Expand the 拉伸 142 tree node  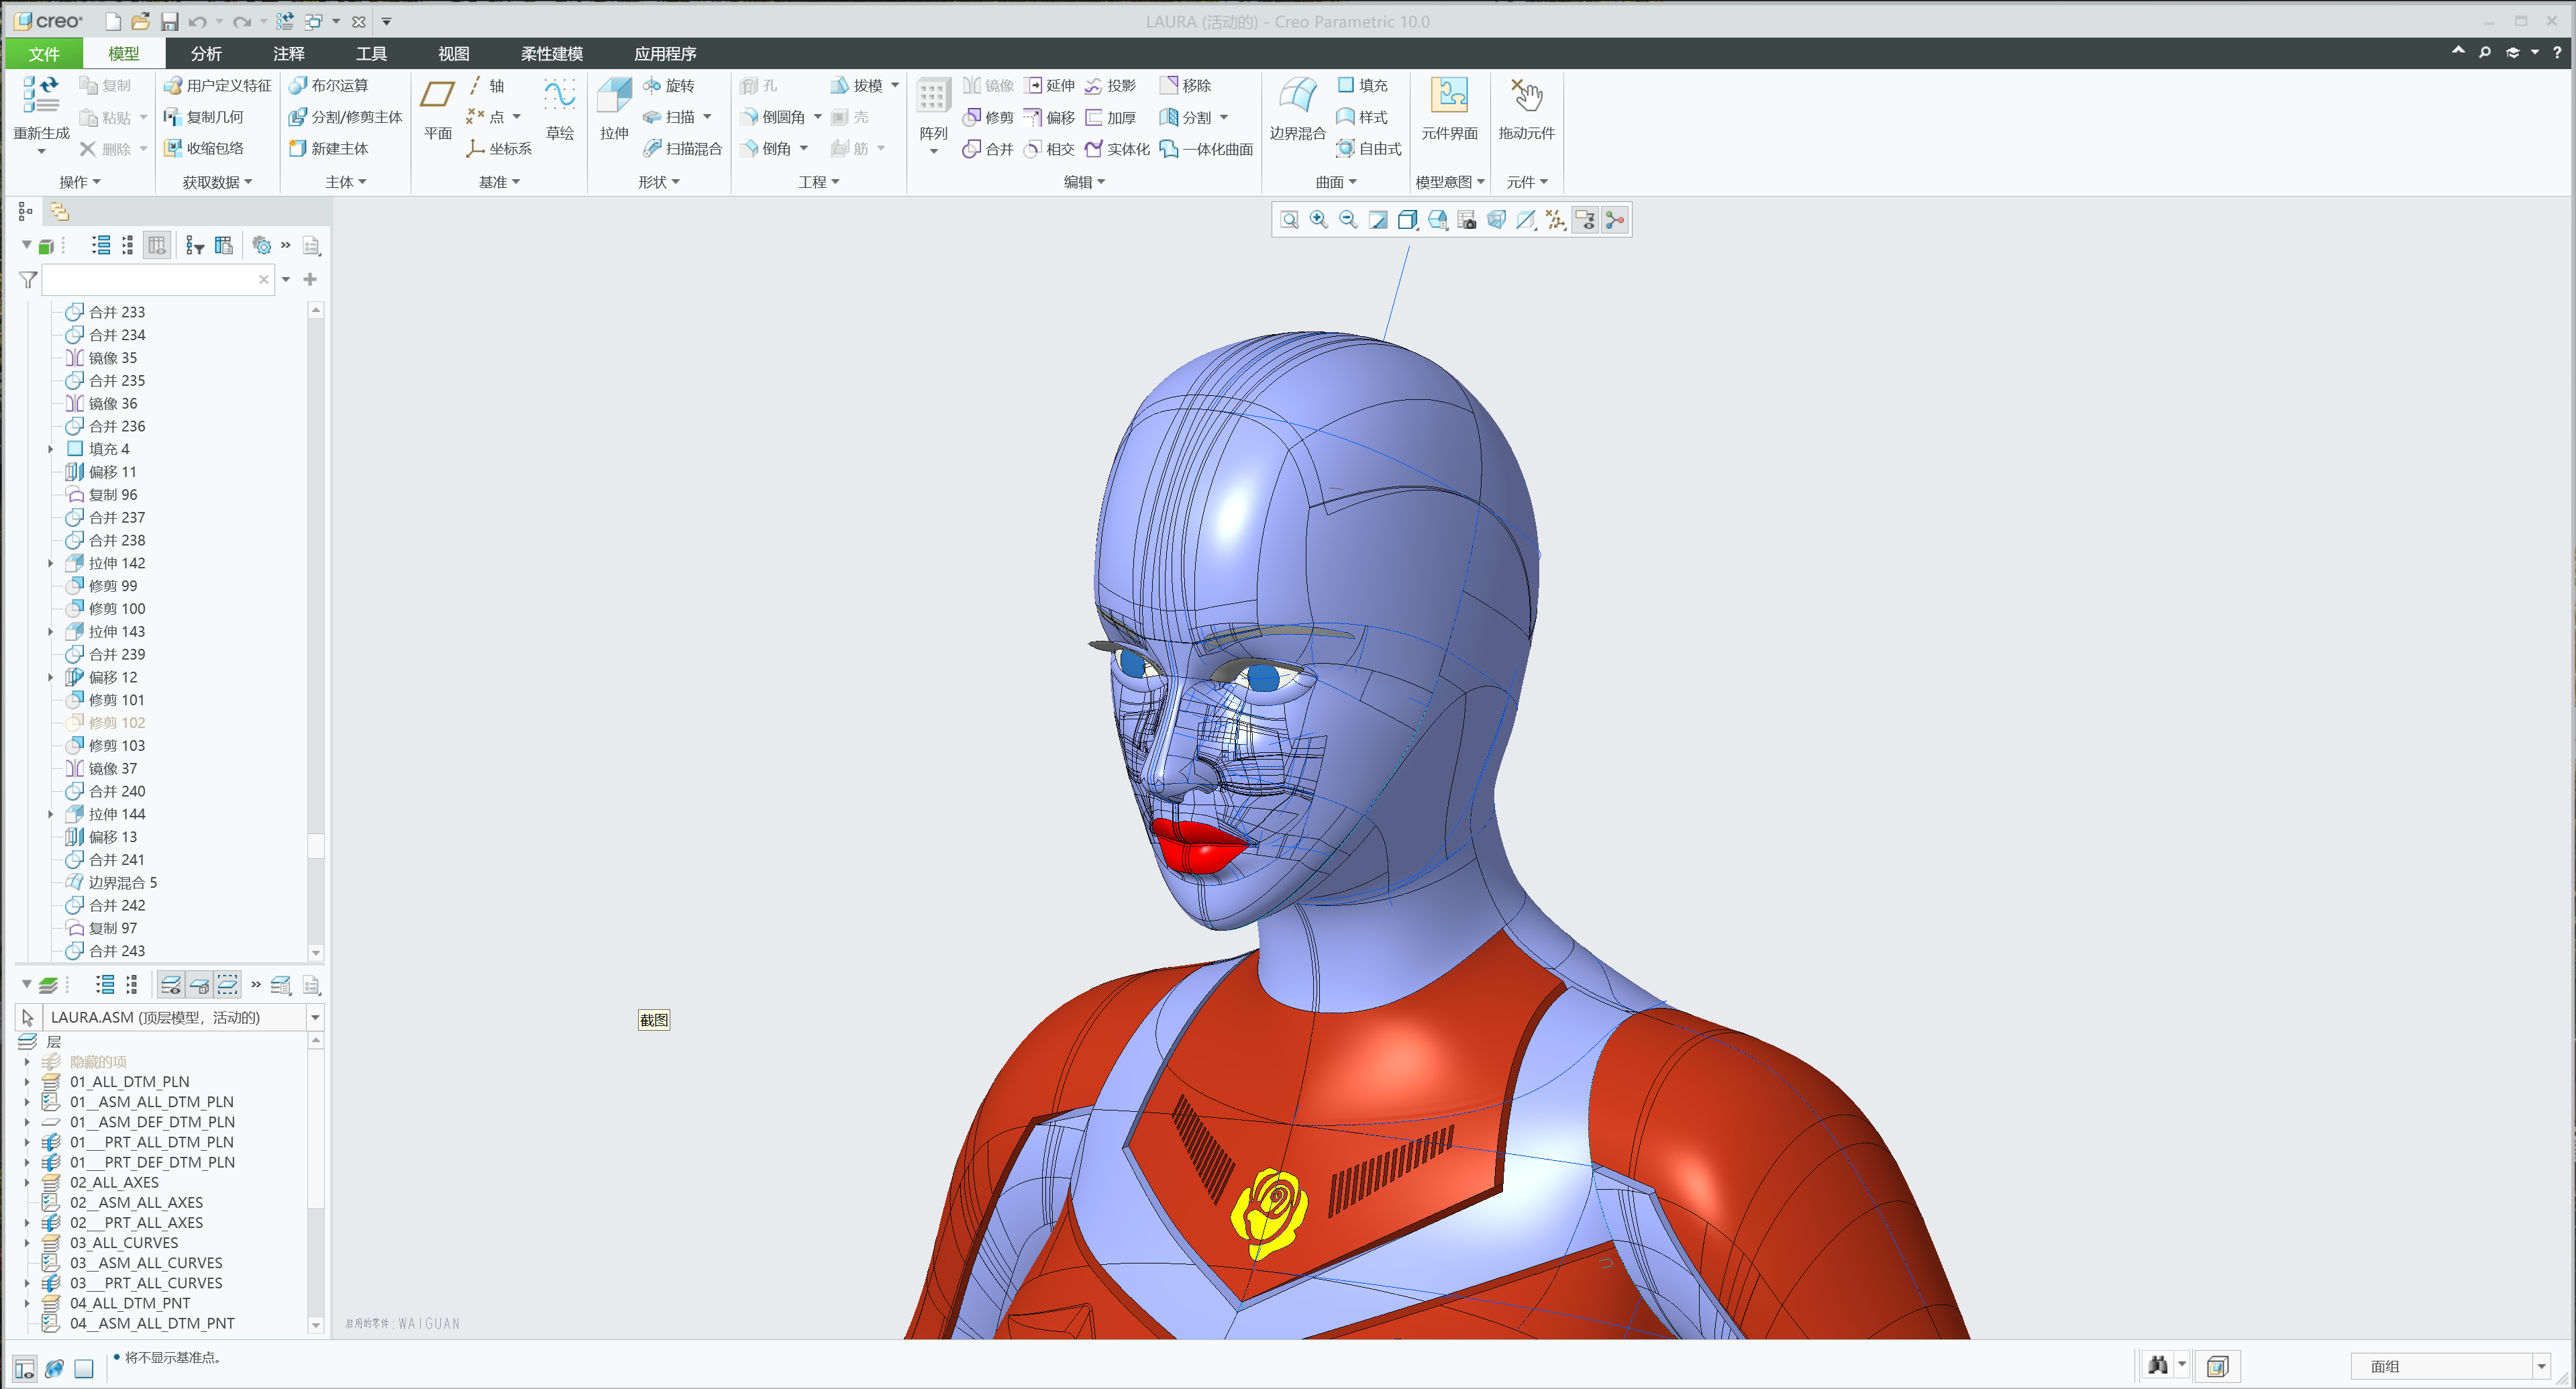point(51,563)
